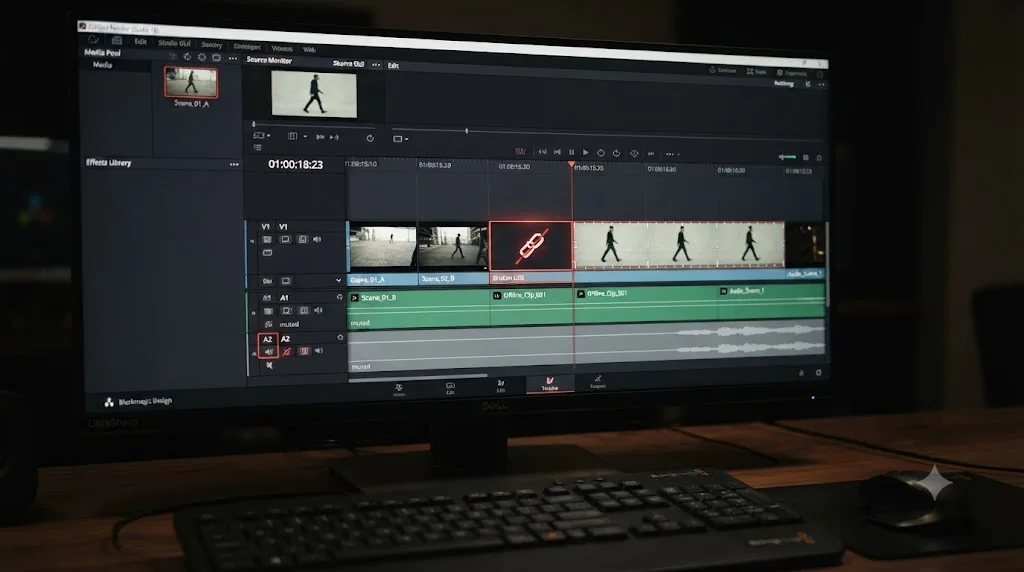1024x572 pixels.
Task: Click the home icon in the menu bar
Action: click(117, 40)
